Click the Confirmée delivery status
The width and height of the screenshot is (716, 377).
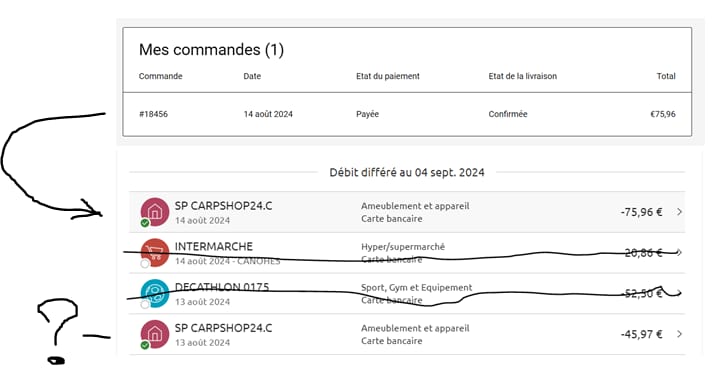click(508, 114)
